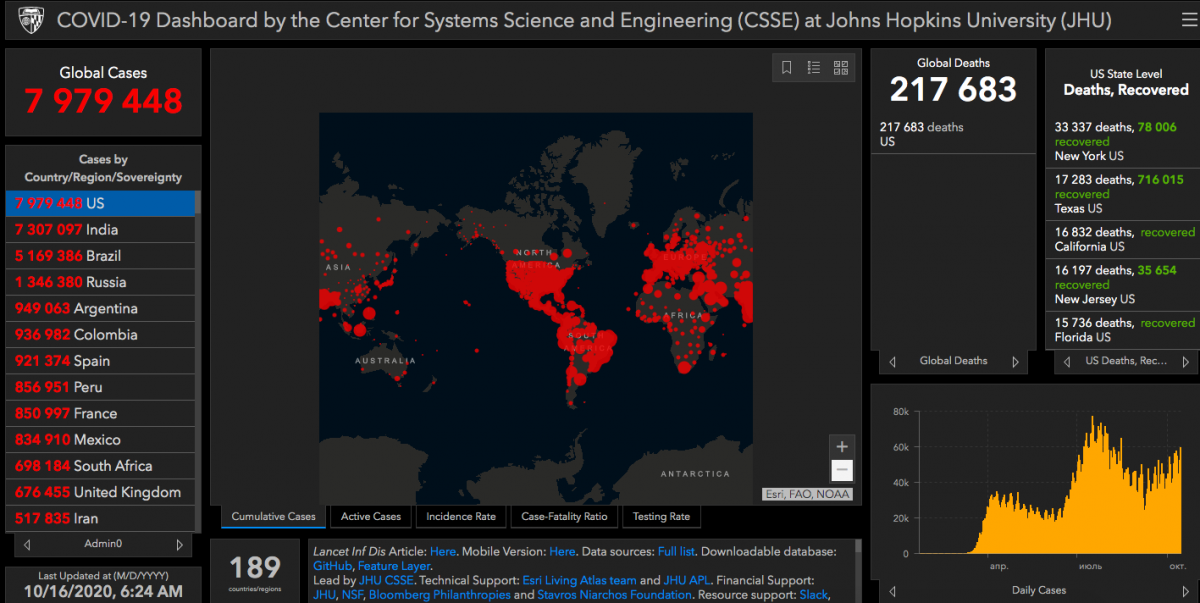Open the Mobile Version 'Here' link

click(562, 551)
